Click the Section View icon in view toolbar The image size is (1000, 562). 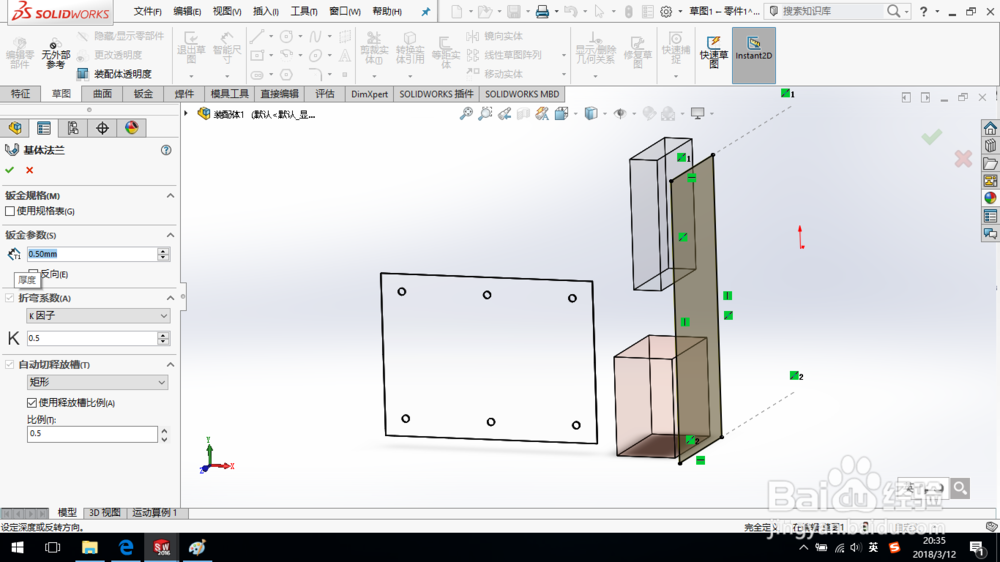[x=524, y=114]
